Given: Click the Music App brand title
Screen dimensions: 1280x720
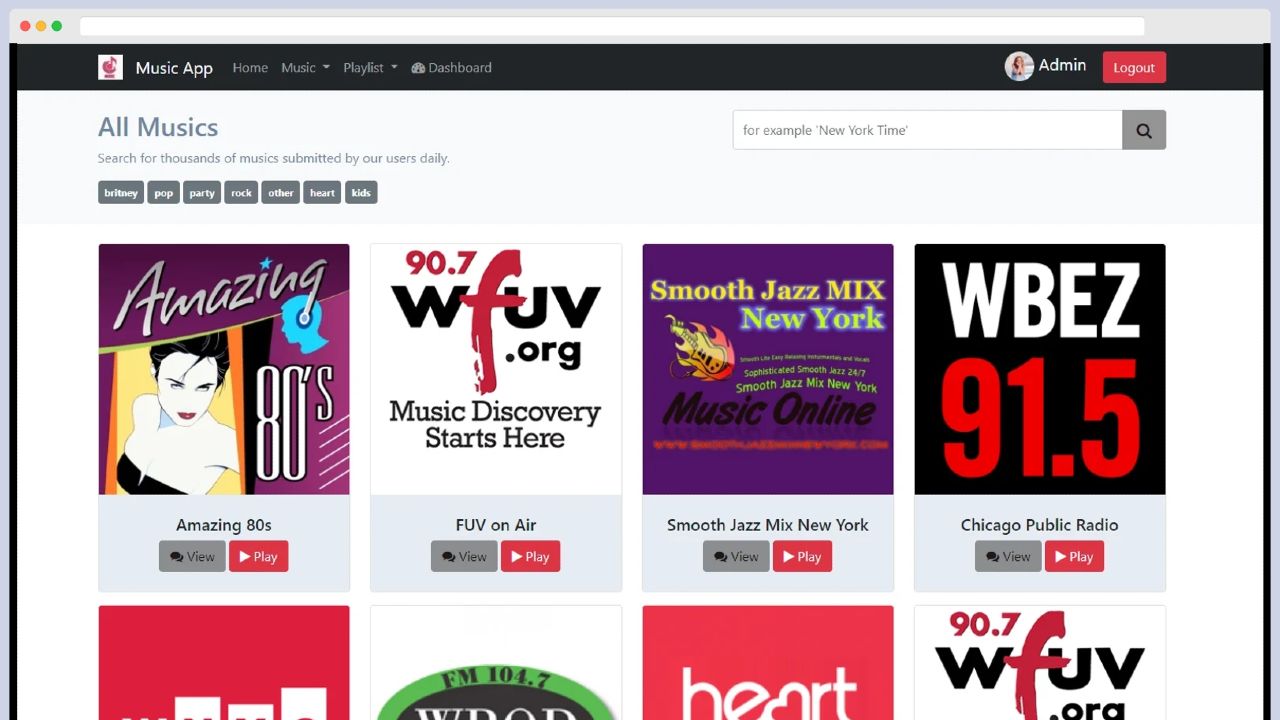Looking at the screenshot, I should click(174, 68).
